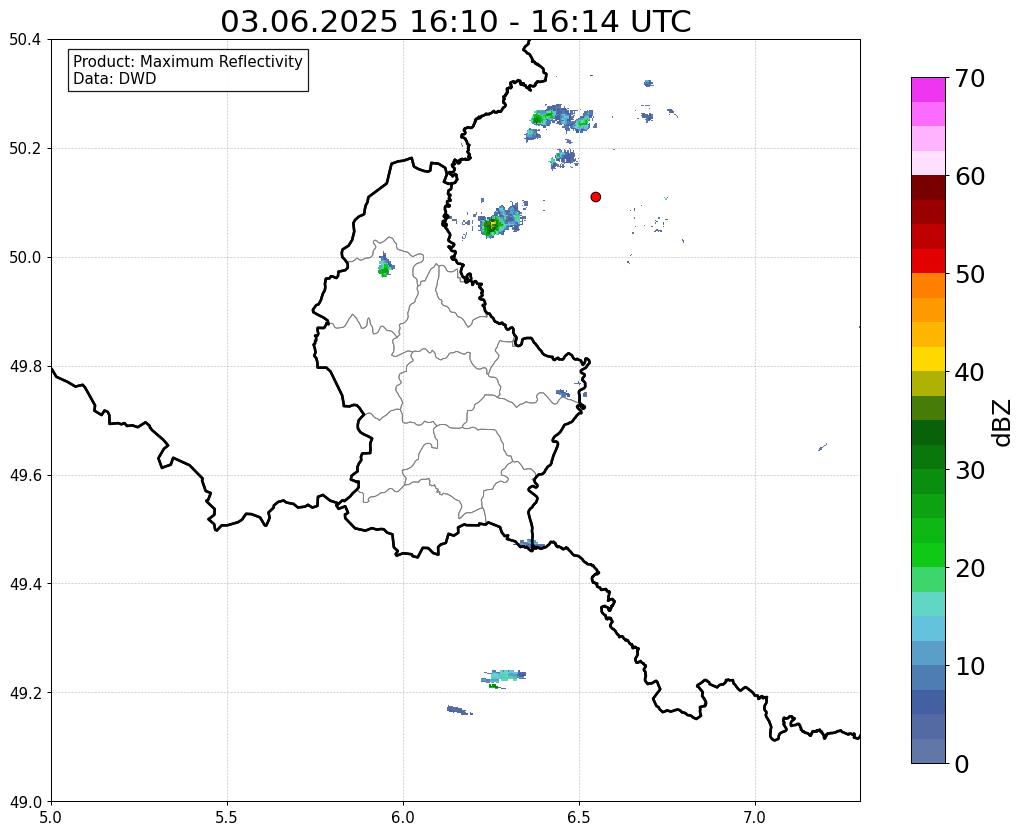Select the yellow 40 dBZ color band
Image resolution: width=1023 pixels, height=834 pixels.
928,359
